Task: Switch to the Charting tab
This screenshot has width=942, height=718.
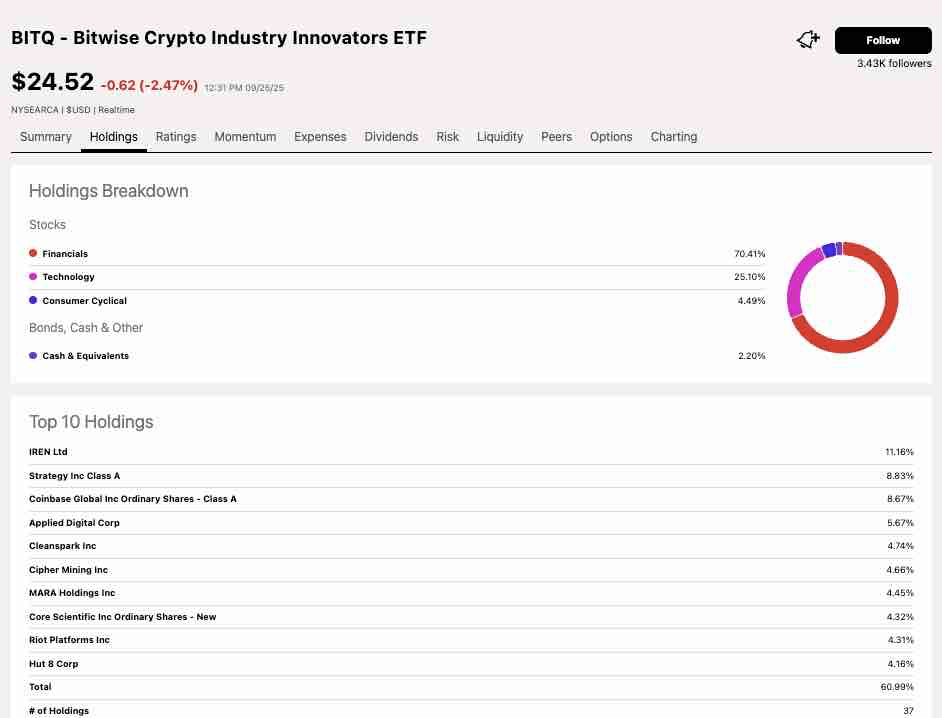Action: pyautogui.click(x=673, y=137)
